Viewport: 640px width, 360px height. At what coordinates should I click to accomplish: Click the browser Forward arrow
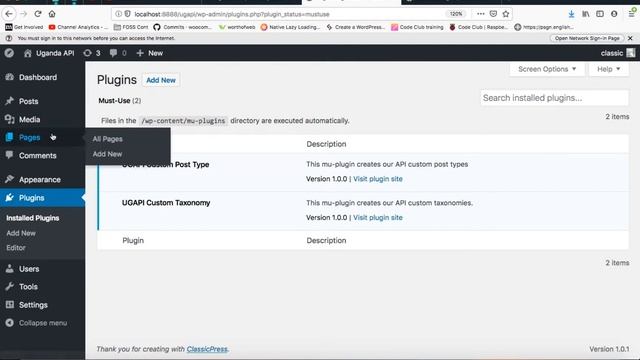(x=24, y=14)
